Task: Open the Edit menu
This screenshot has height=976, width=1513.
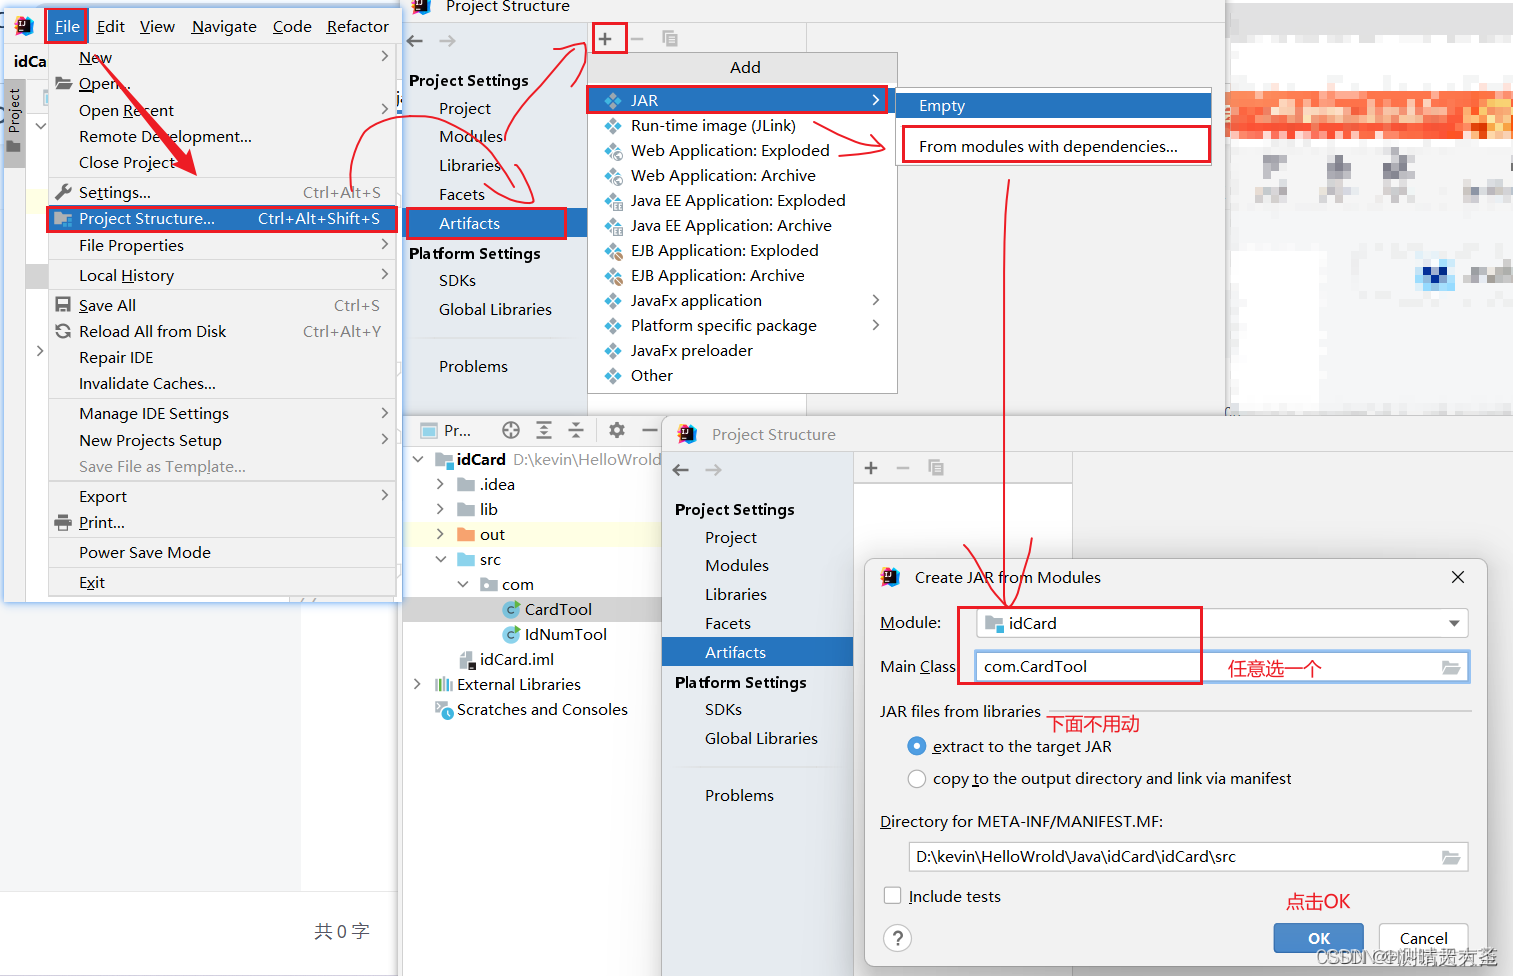Action: (110, 26)
